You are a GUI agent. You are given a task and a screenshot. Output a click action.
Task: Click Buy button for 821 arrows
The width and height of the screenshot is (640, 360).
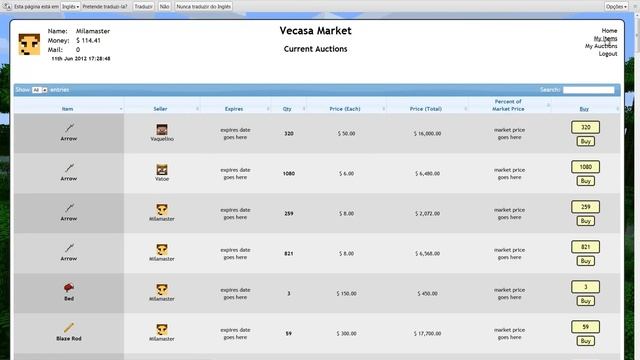click(x=586, y=261)
